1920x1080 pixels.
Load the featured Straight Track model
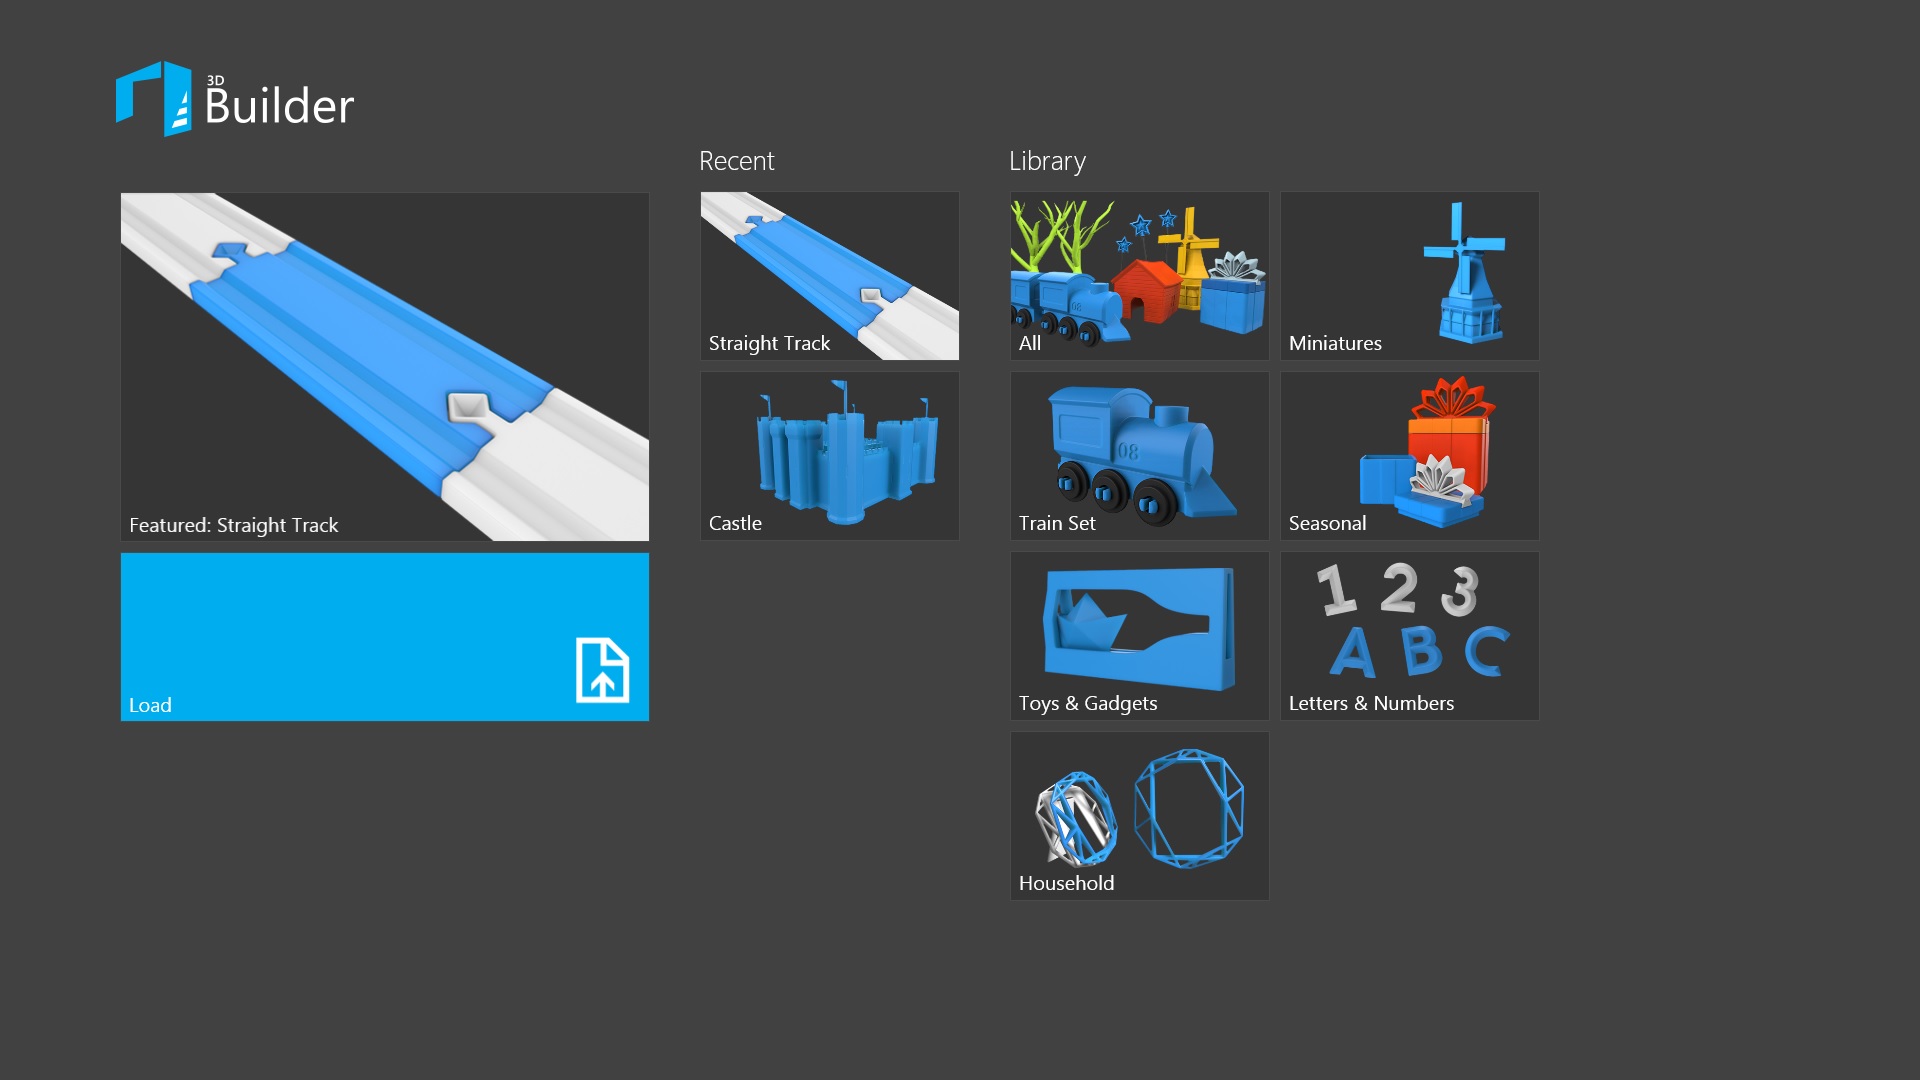385,364
